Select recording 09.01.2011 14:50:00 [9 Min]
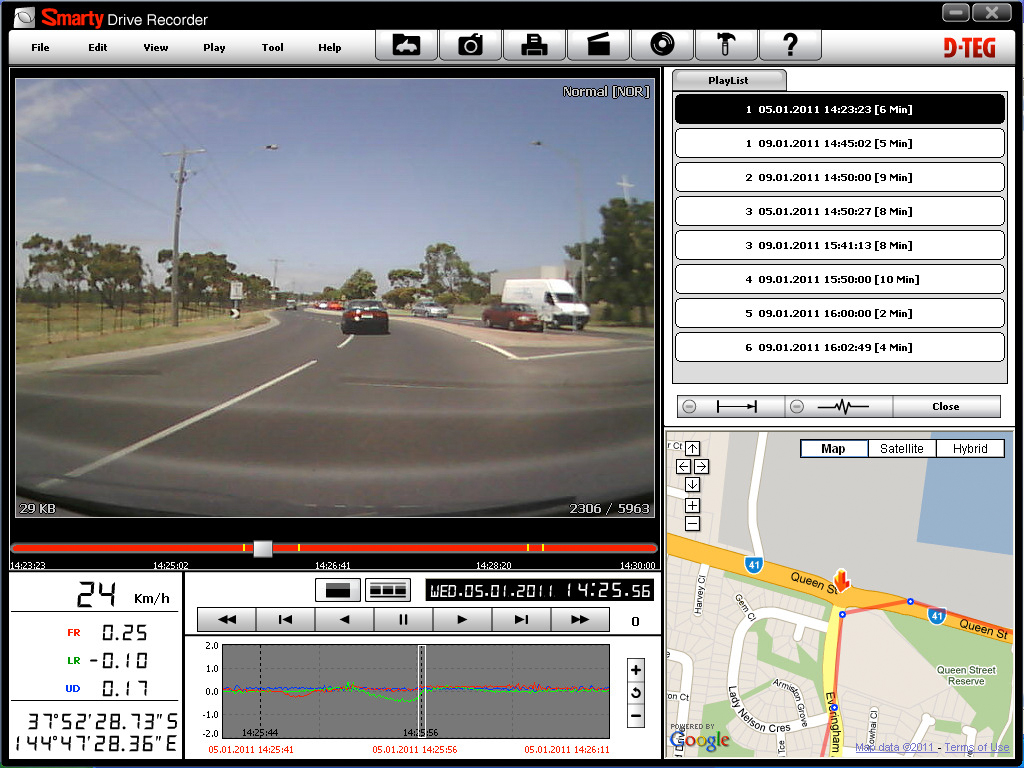Image resolution: width=1024 pixels, height=768 pixels. click(839, 177)
